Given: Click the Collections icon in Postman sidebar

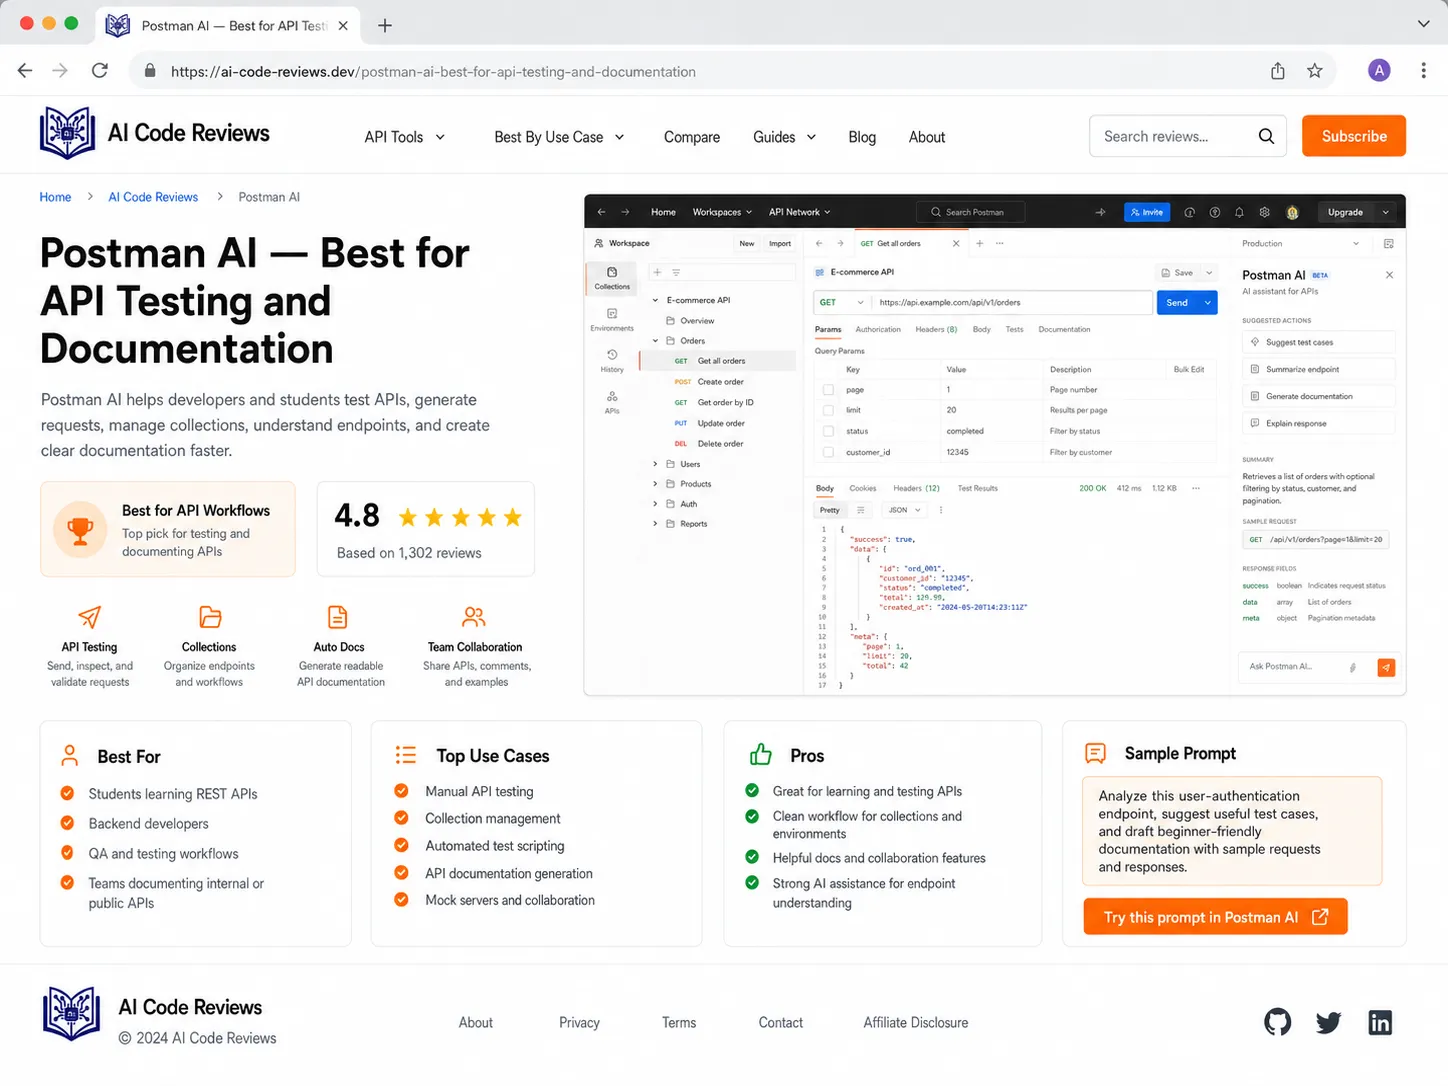Looking at the screenshot, I should point(612,272).
